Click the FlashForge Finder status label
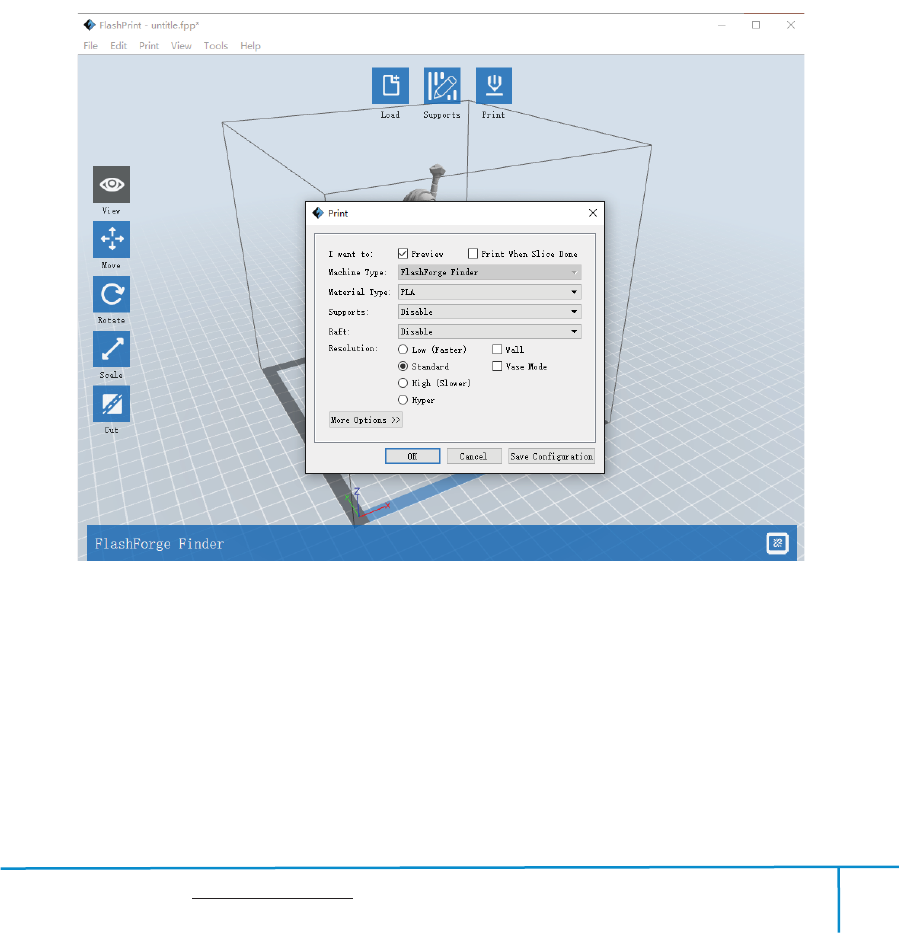This screenshot has width=899, height=933. coord(159,544)
